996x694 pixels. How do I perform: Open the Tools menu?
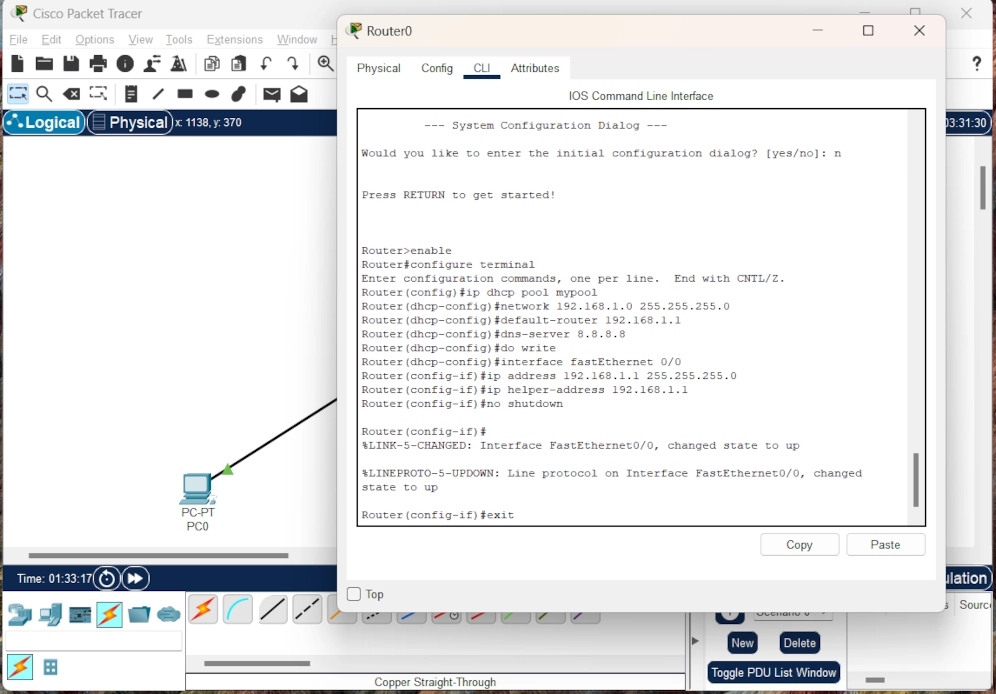178,39
